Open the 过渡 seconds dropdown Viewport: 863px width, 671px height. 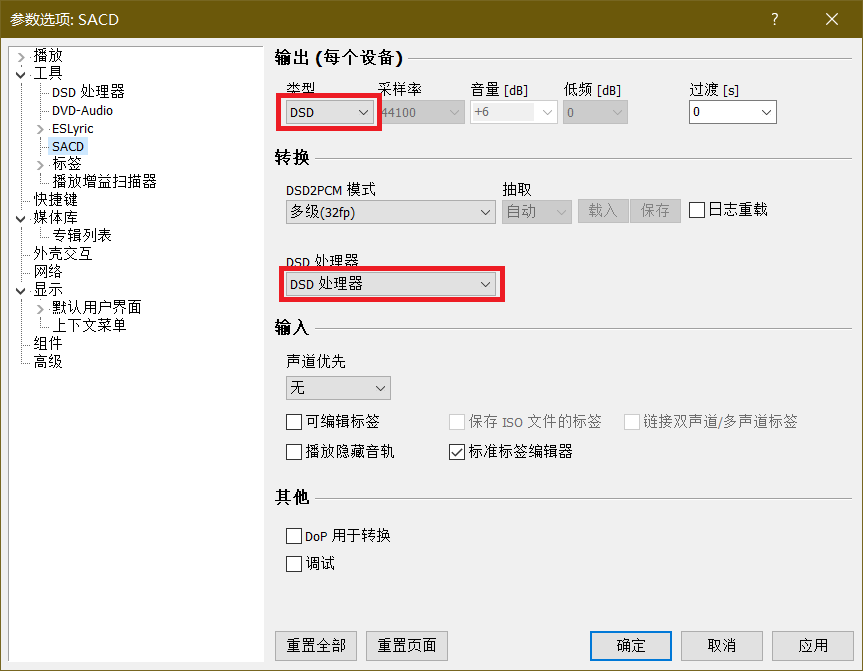pos(732,113)
